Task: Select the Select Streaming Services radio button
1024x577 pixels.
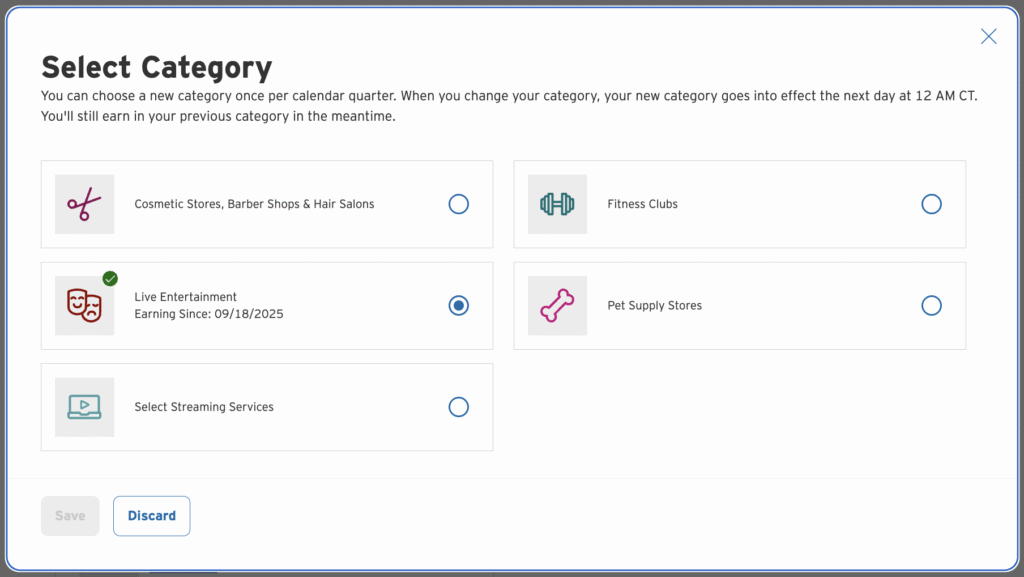Action: click(x=458, y=407)
